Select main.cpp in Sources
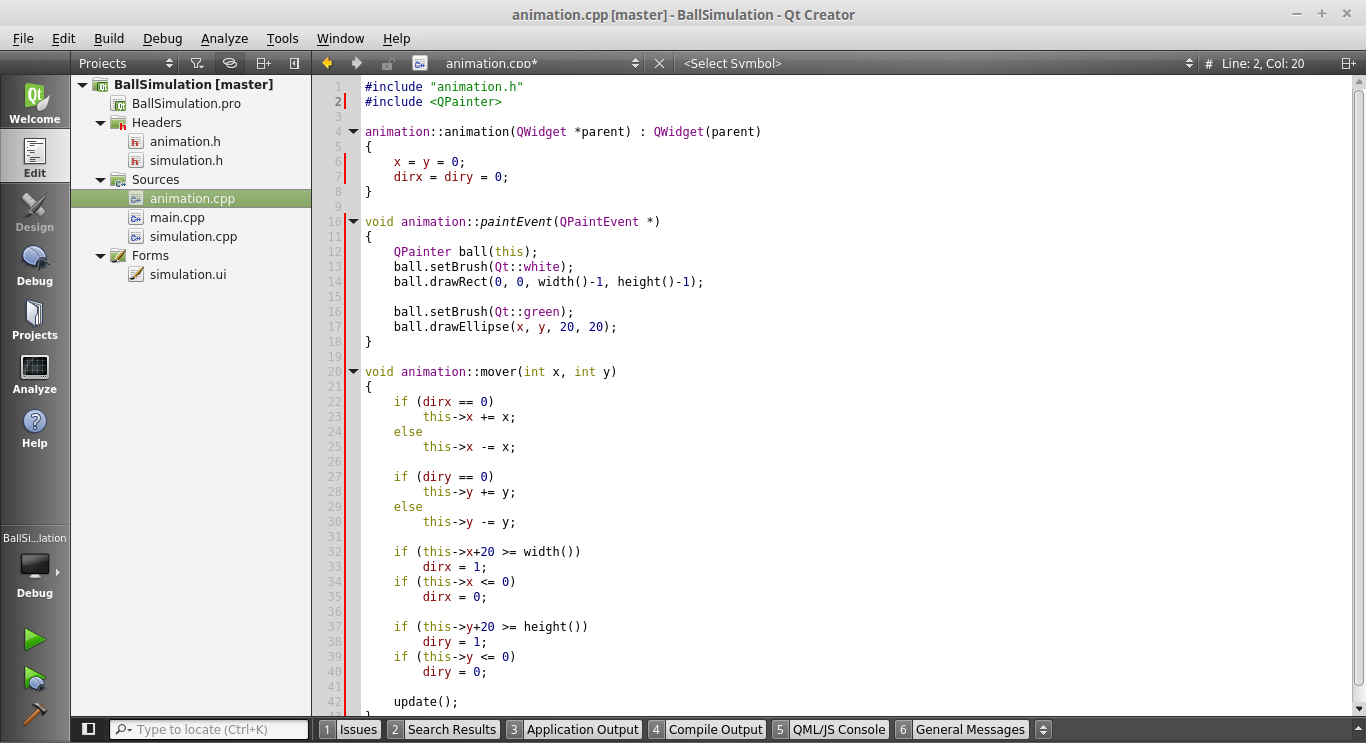The height and width of the screenshot is (743, 1366). coord(177,218)
